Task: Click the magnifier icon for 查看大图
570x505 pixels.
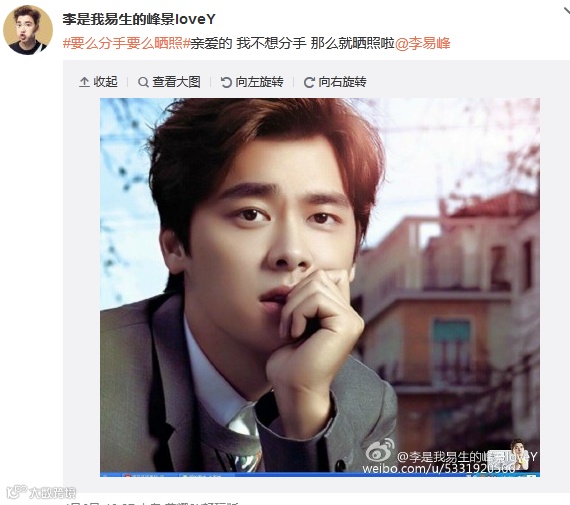Action: (143, 82)
